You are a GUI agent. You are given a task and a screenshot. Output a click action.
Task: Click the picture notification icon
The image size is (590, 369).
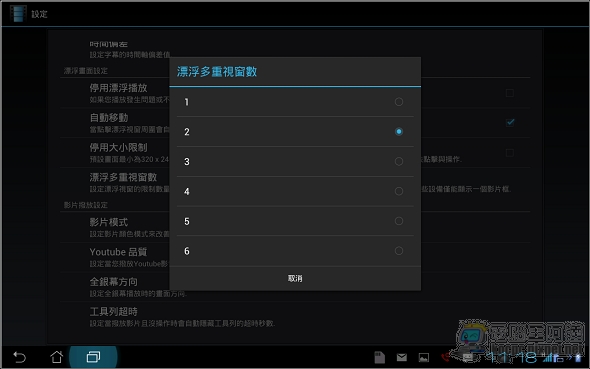tap(424, 357)
